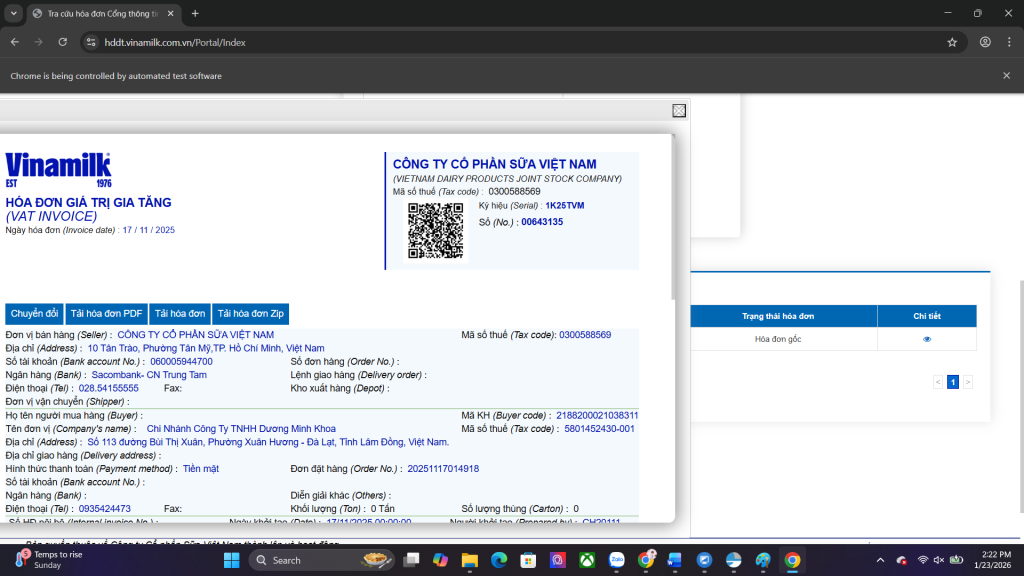Bookmark this page with the star icon
The width and height of the screenshot is (1024, 576).
[952, 42]
